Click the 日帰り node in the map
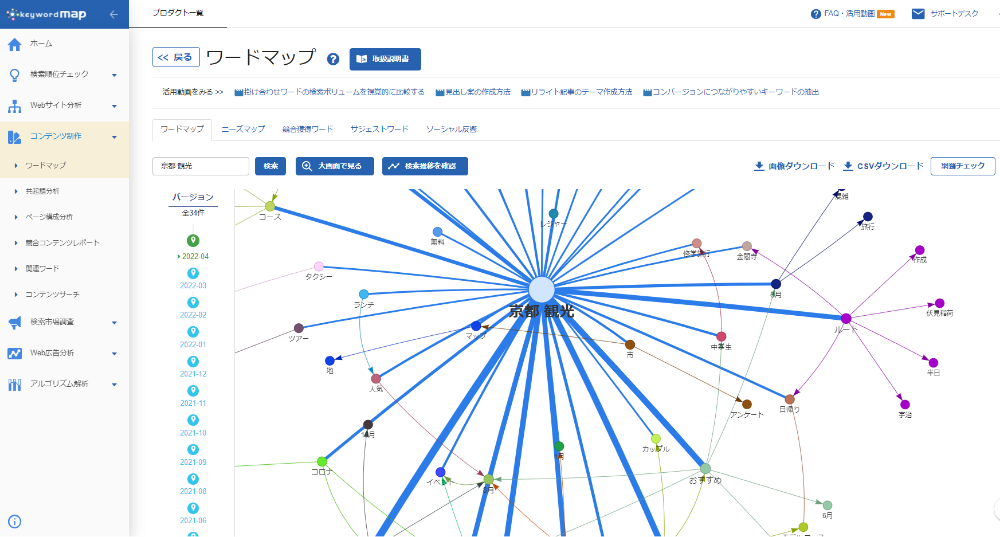 [x=790, y=399]
